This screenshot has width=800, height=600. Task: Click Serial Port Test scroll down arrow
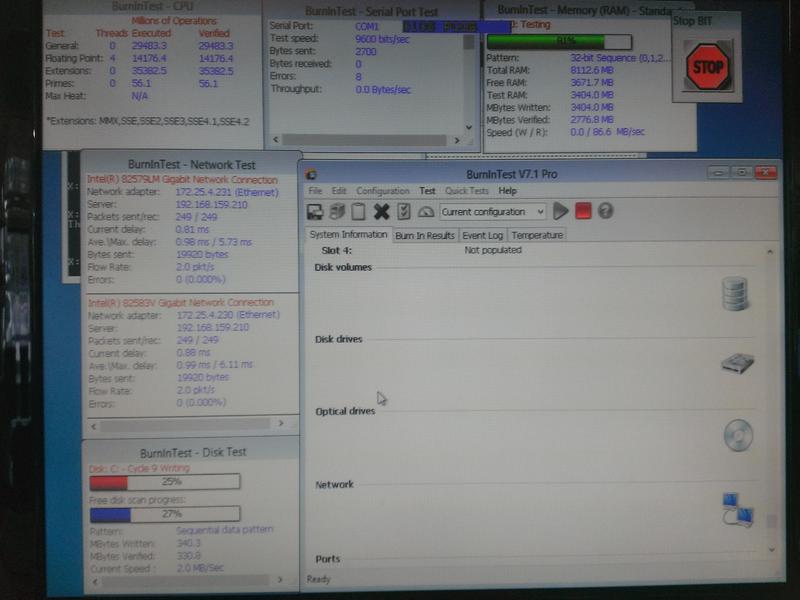469,127
